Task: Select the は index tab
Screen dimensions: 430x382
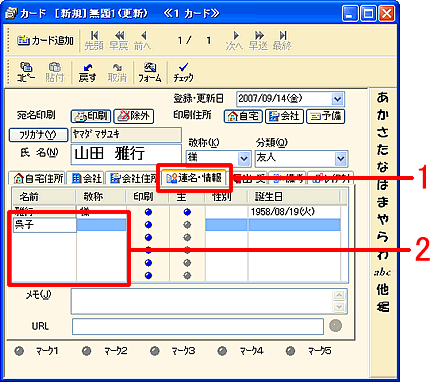Action: [382, 184]
